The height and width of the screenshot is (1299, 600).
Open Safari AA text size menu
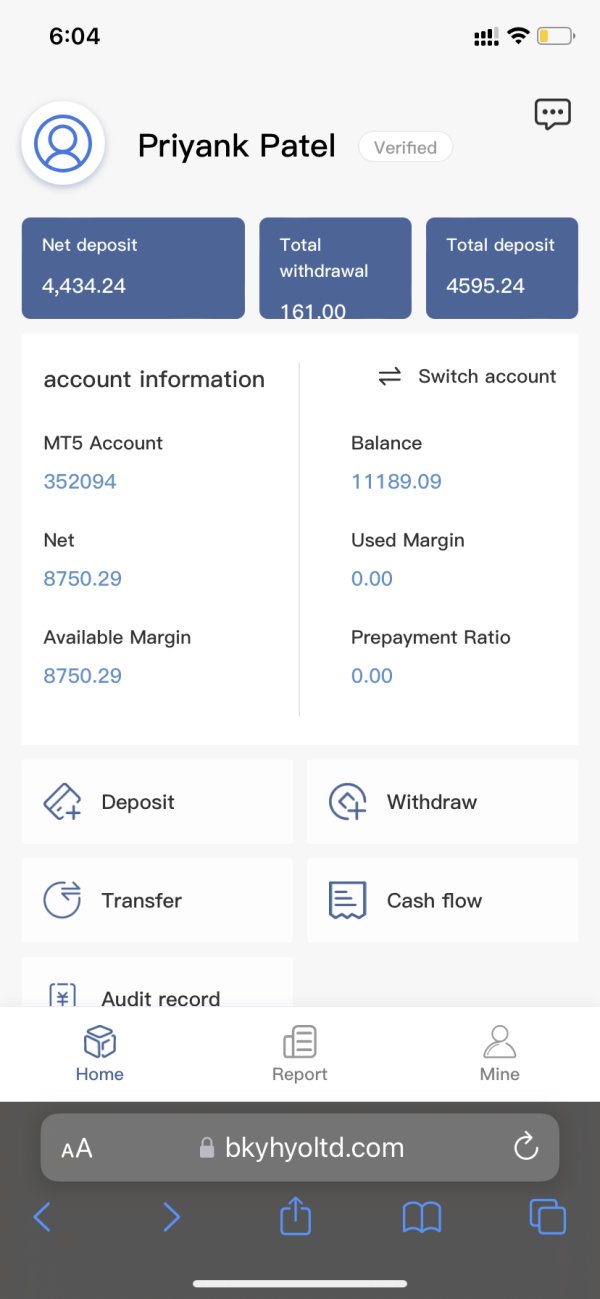point(77,1148)
